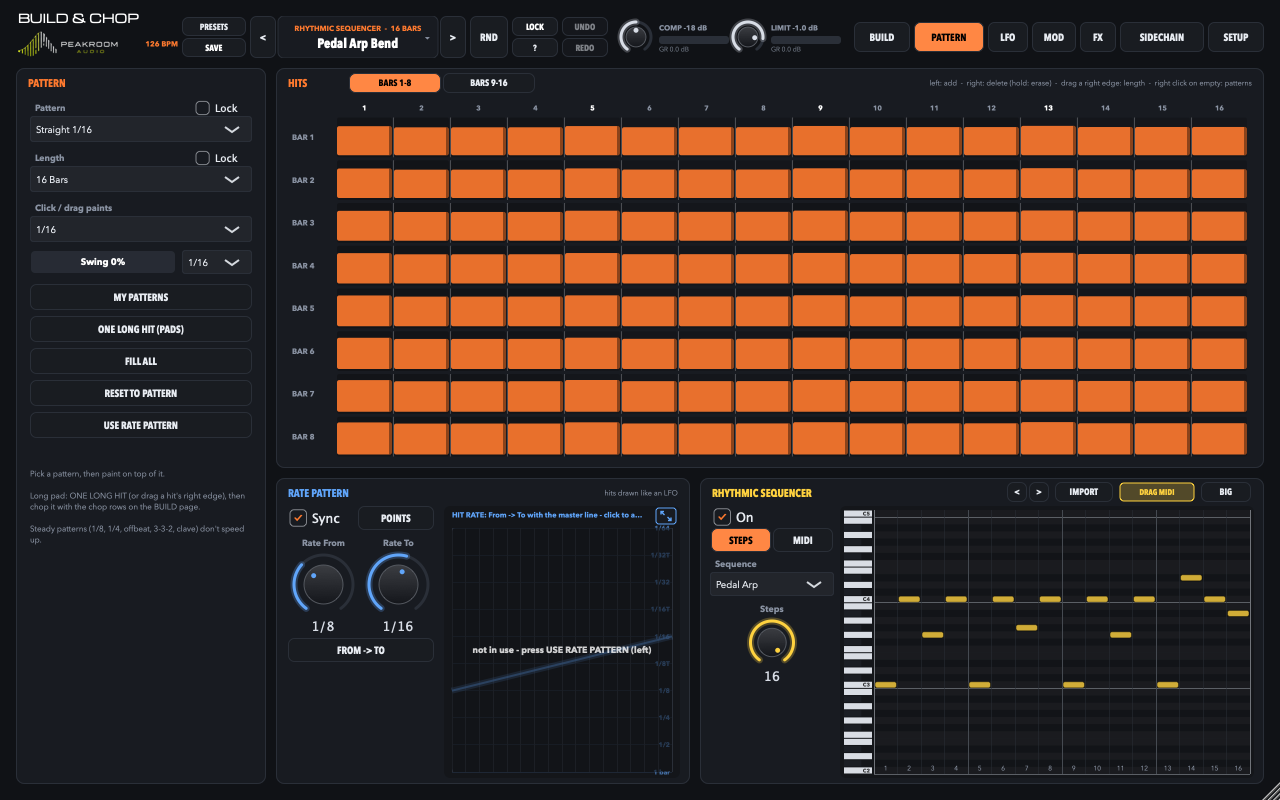This screenshot has height=800, width=1280.
Task: Click the POINTS button
Action: [396, 518]
